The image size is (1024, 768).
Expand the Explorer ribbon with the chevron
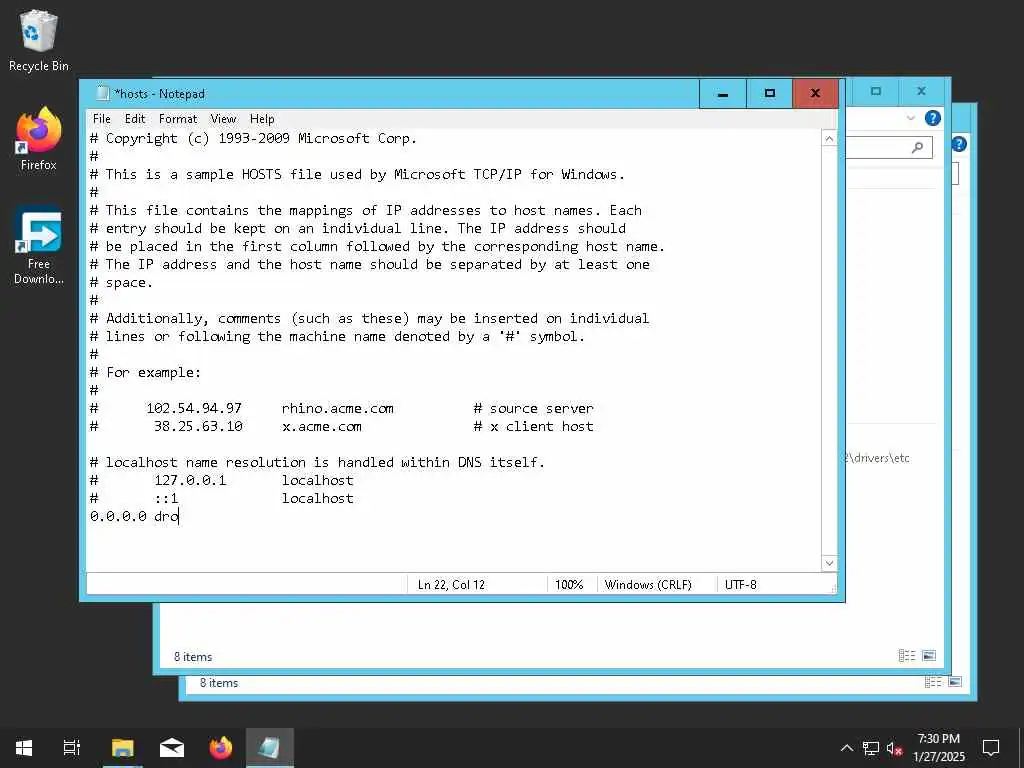(x=910, y=118)
